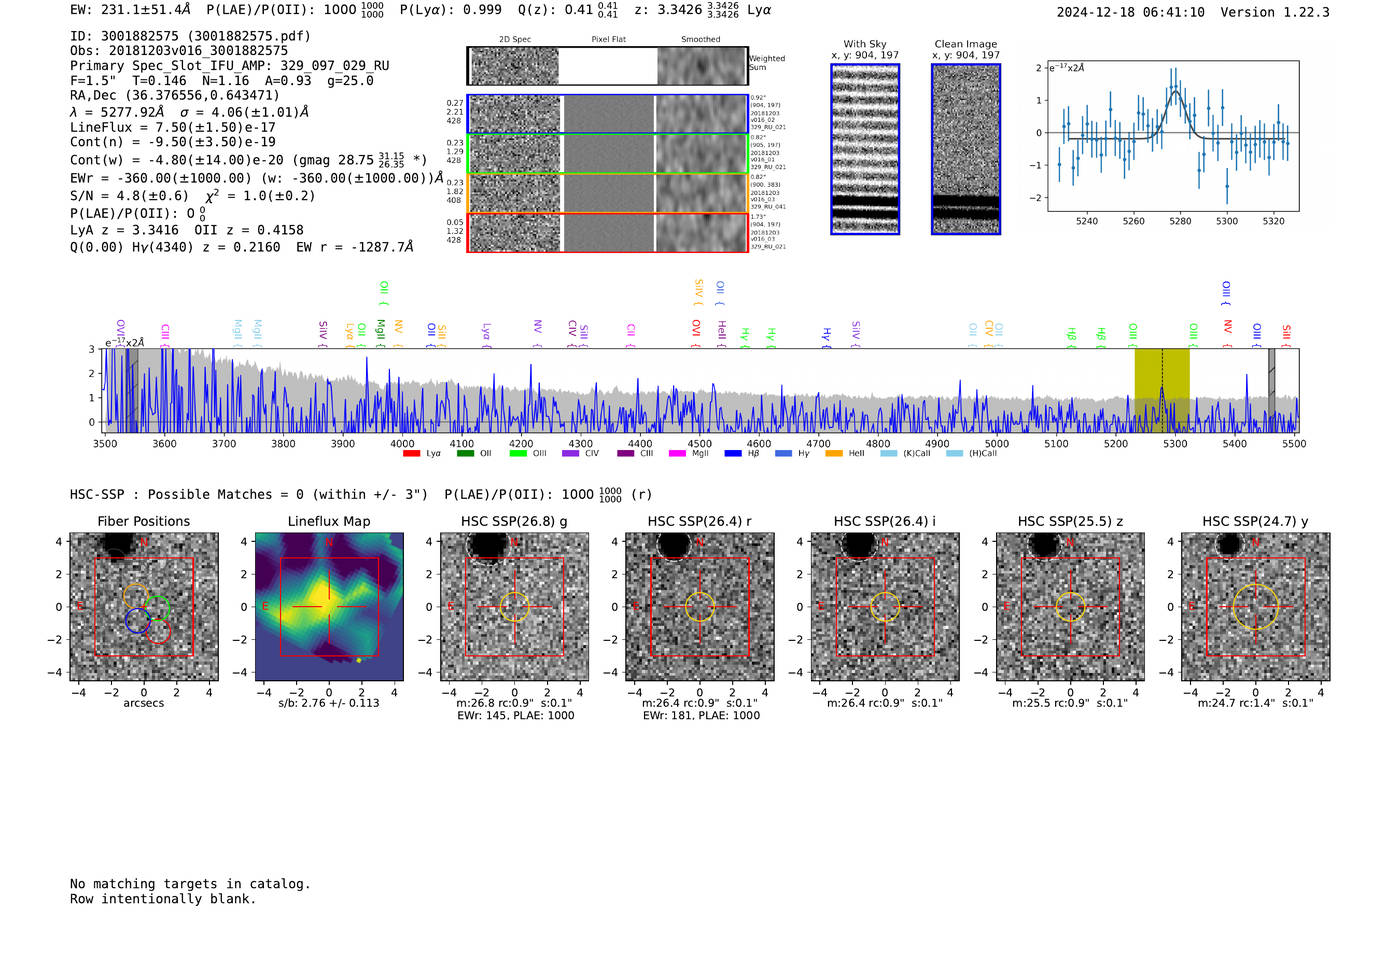Select the red-outlined 2D spectrum row
1400x953 pixels.
pos(607,232)
